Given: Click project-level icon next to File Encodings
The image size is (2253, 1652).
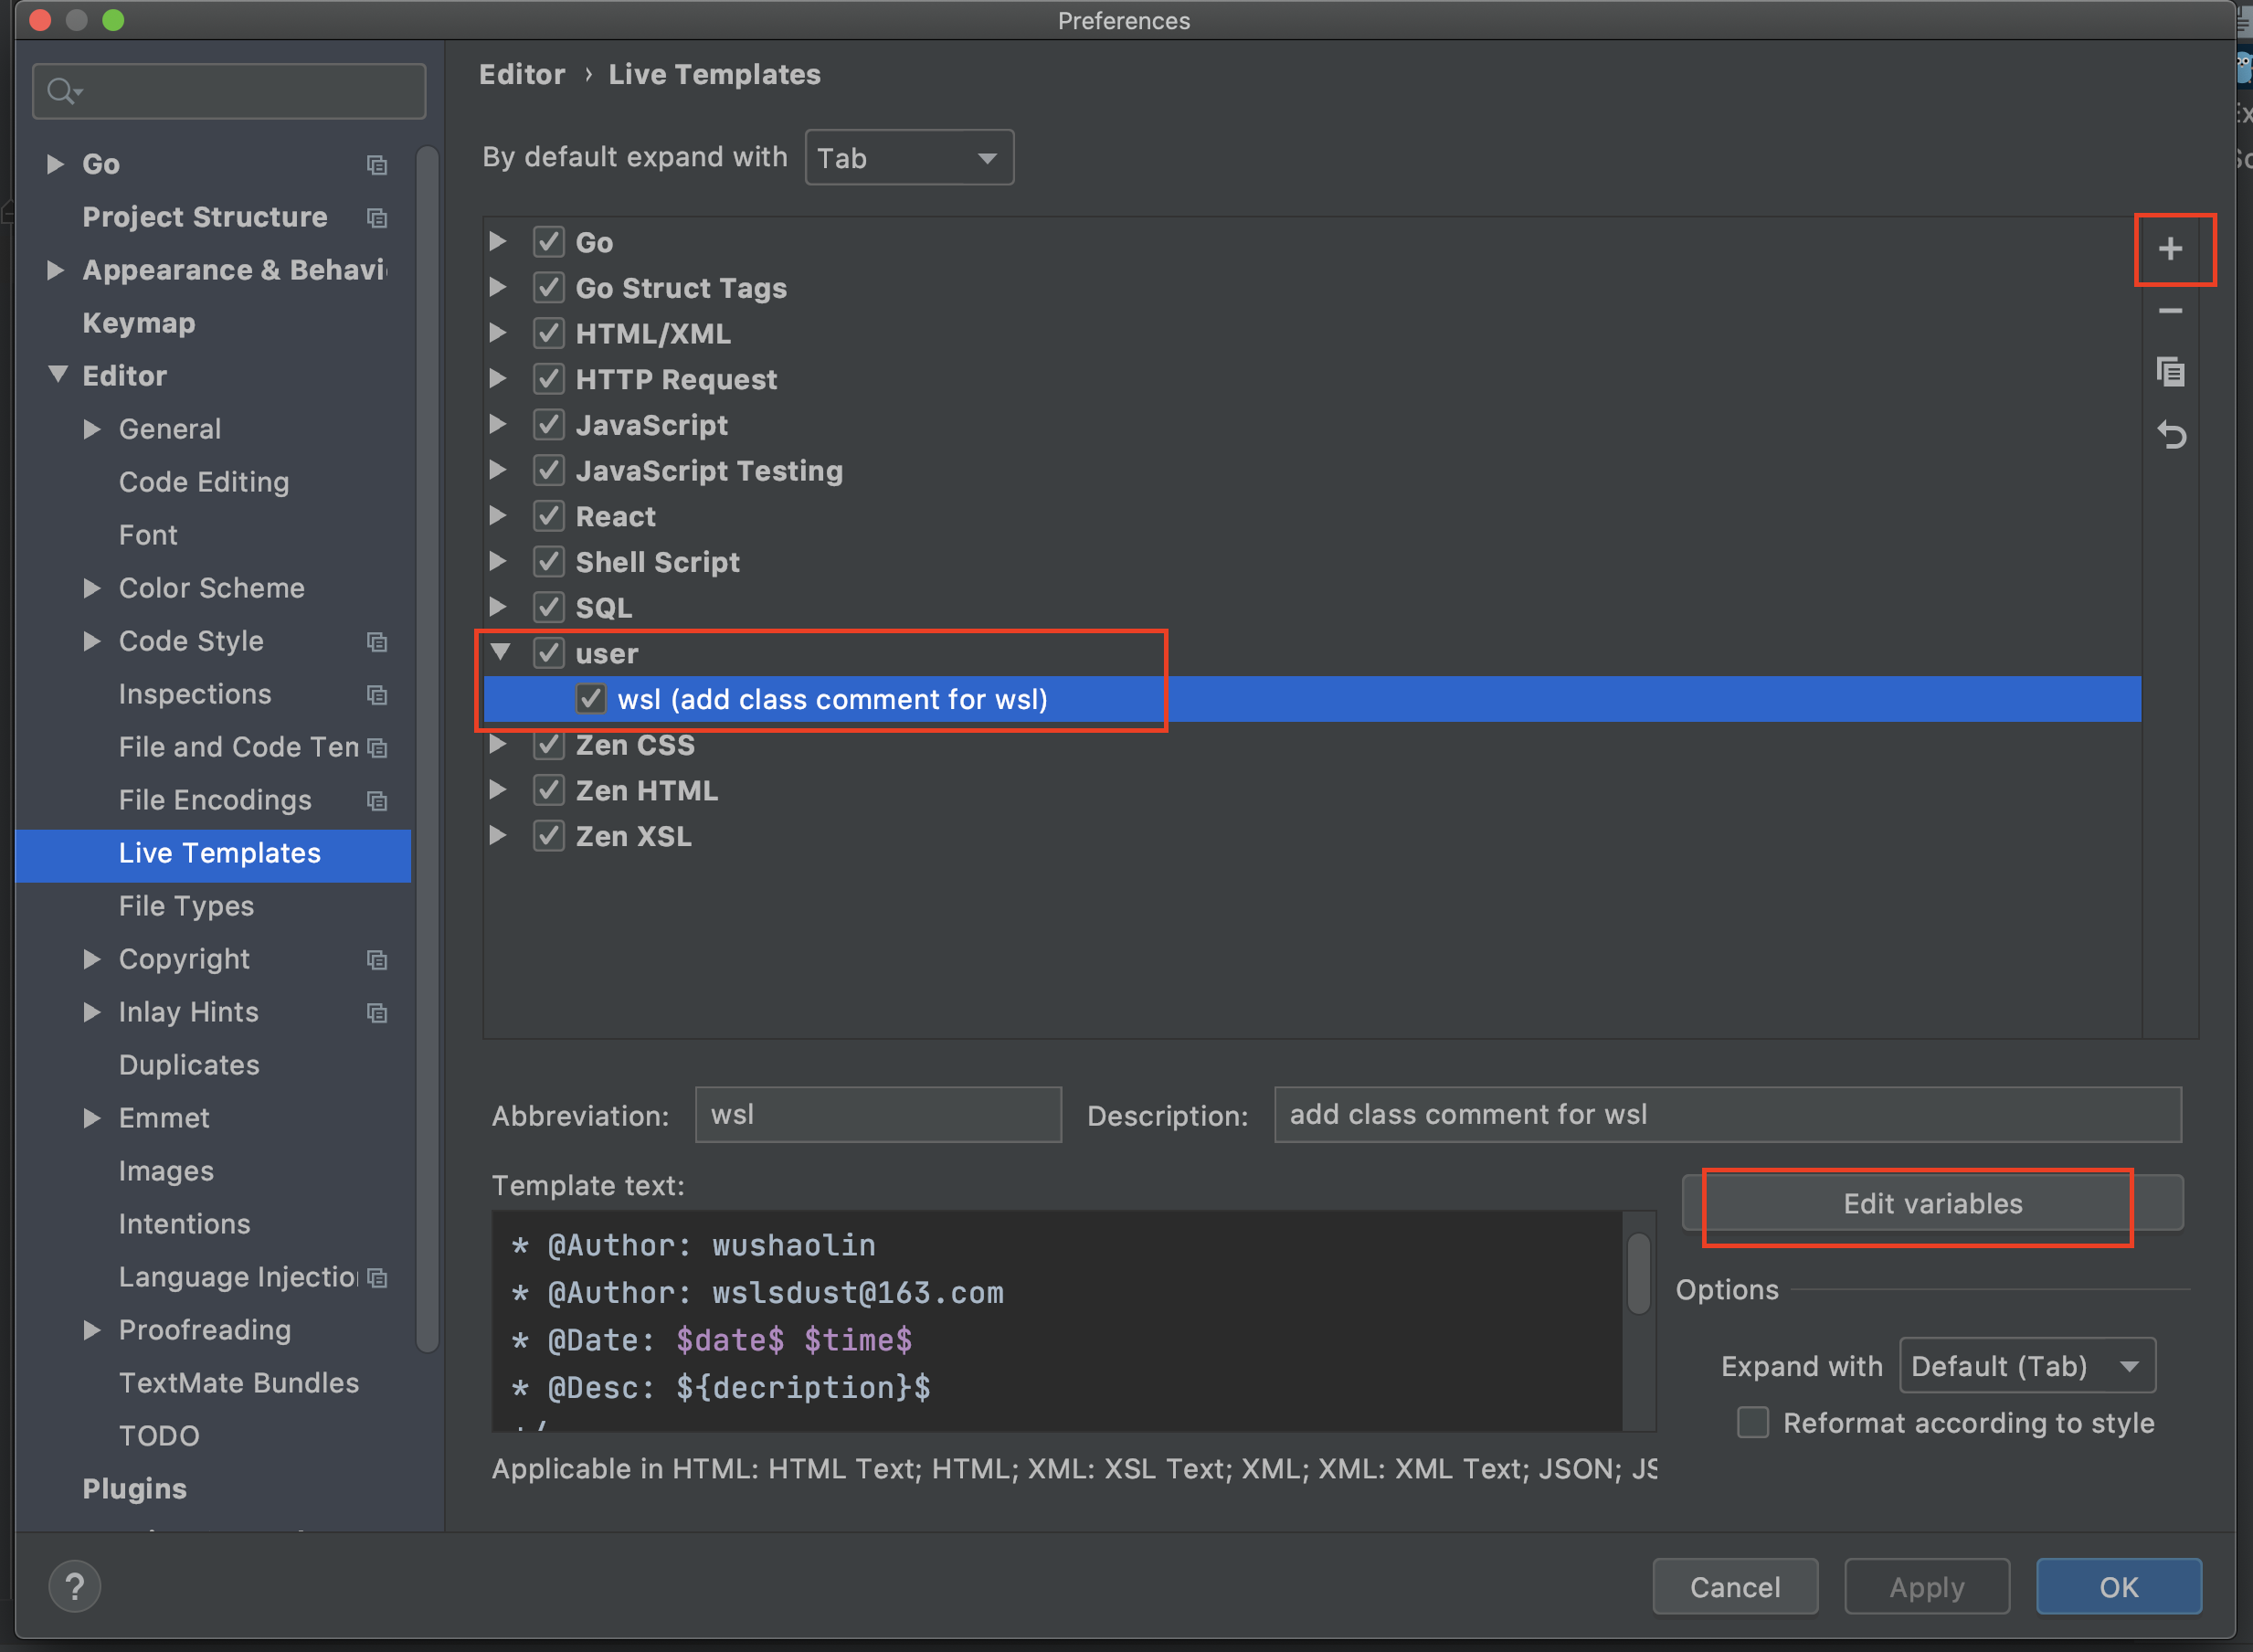Looking at the screenshot, I should tap(377, 800).
